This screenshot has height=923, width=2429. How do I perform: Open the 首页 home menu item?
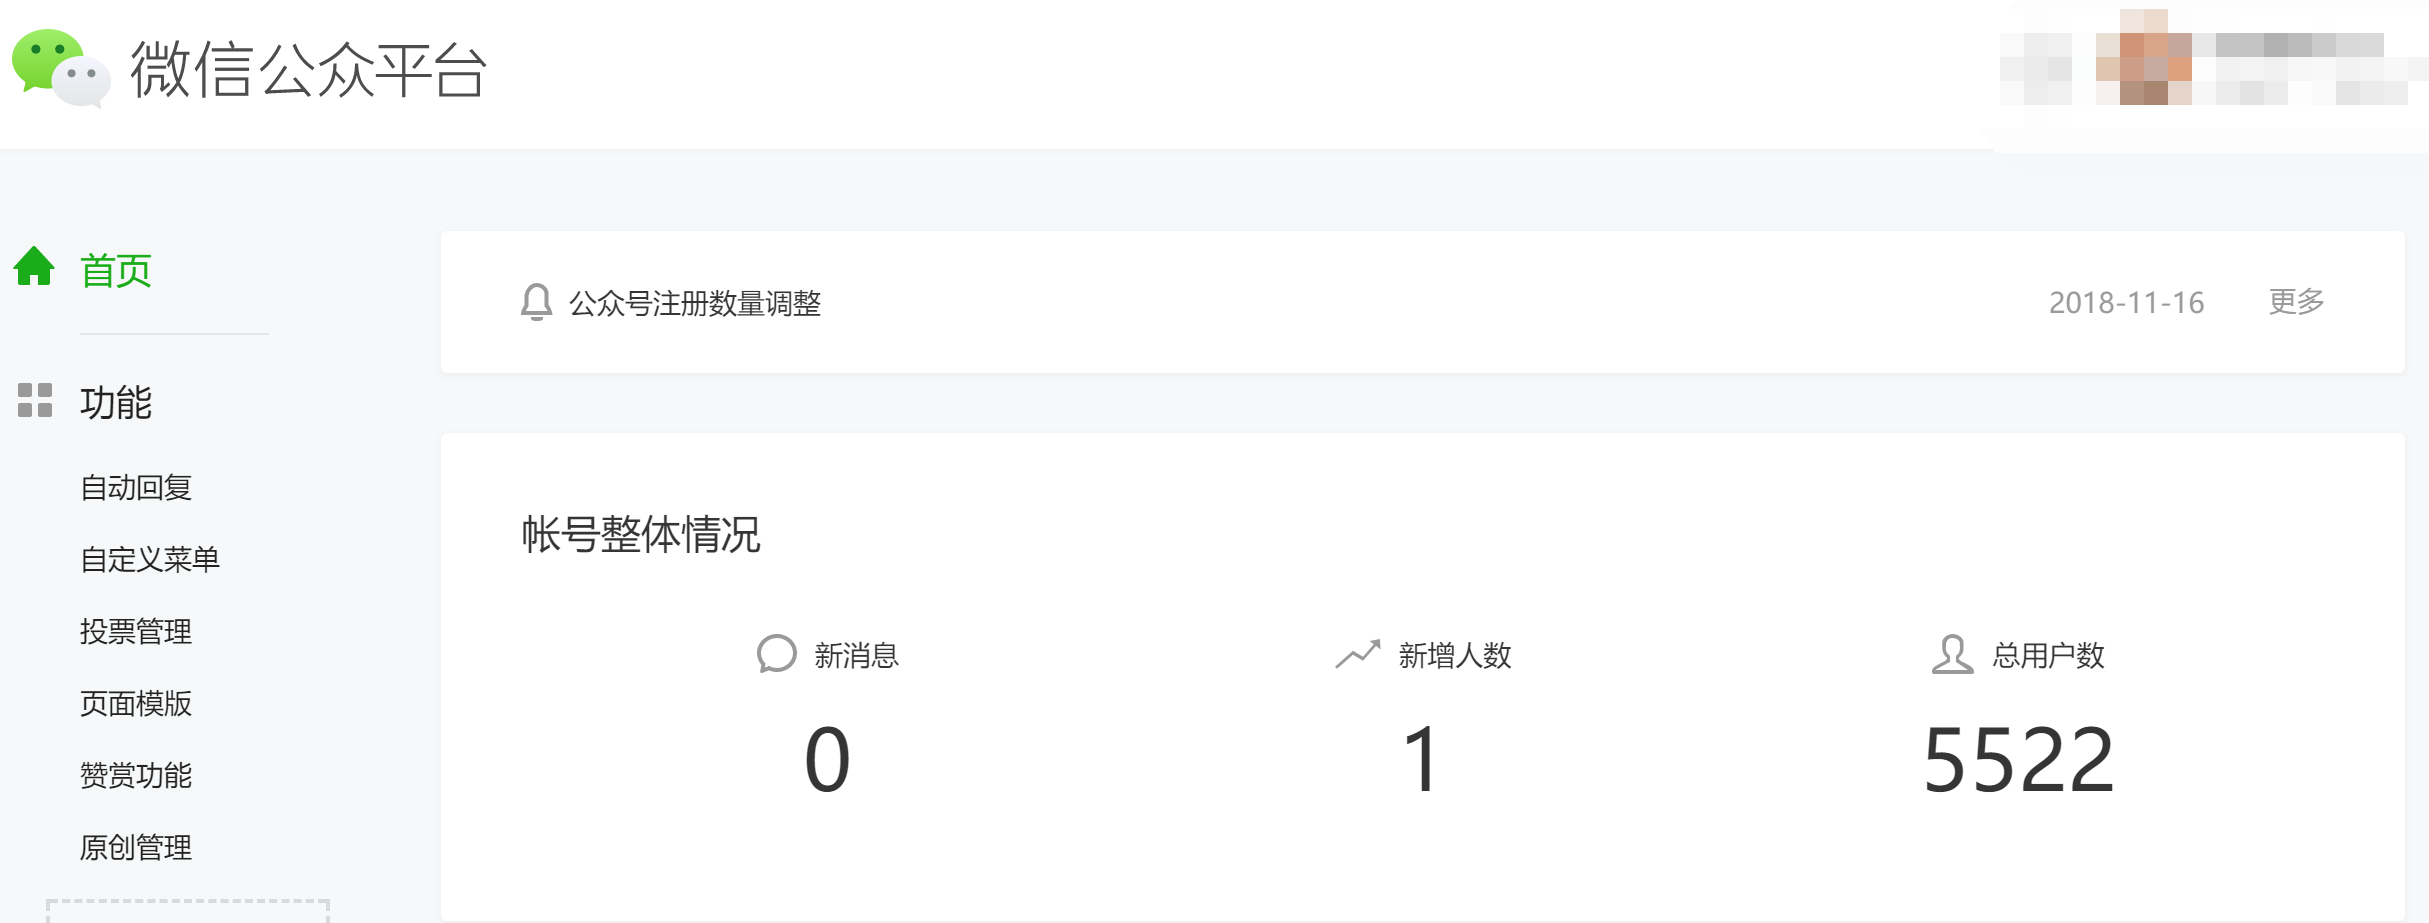point(116,270)
